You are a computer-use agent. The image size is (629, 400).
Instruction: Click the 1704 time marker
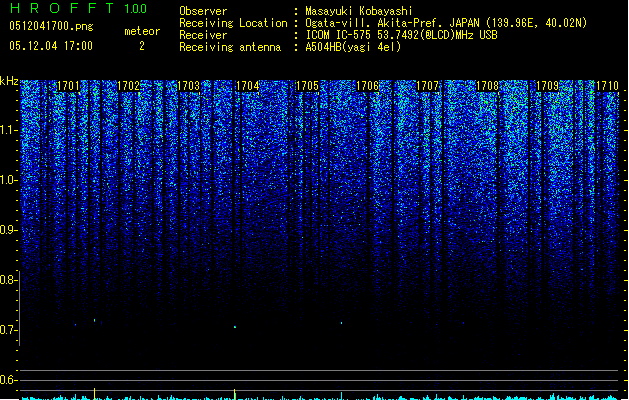point(248,86)
